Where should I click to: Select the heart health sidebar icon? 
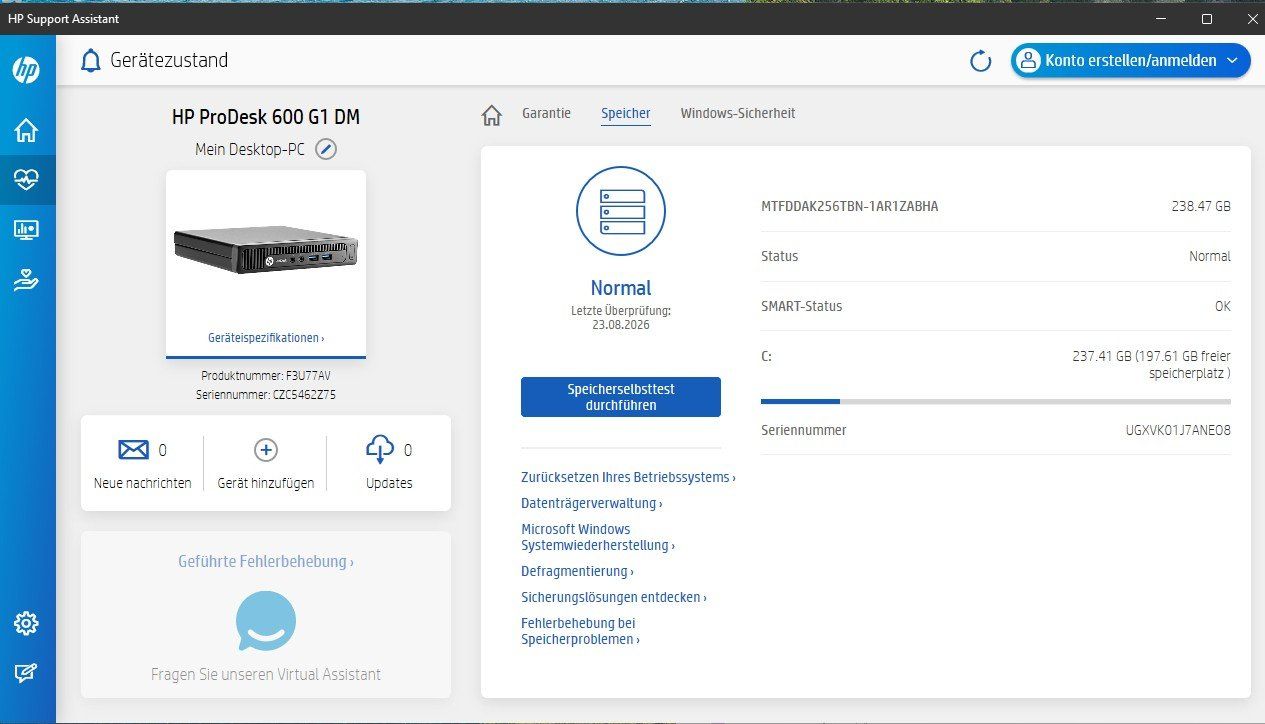click(x=26, y=180)
